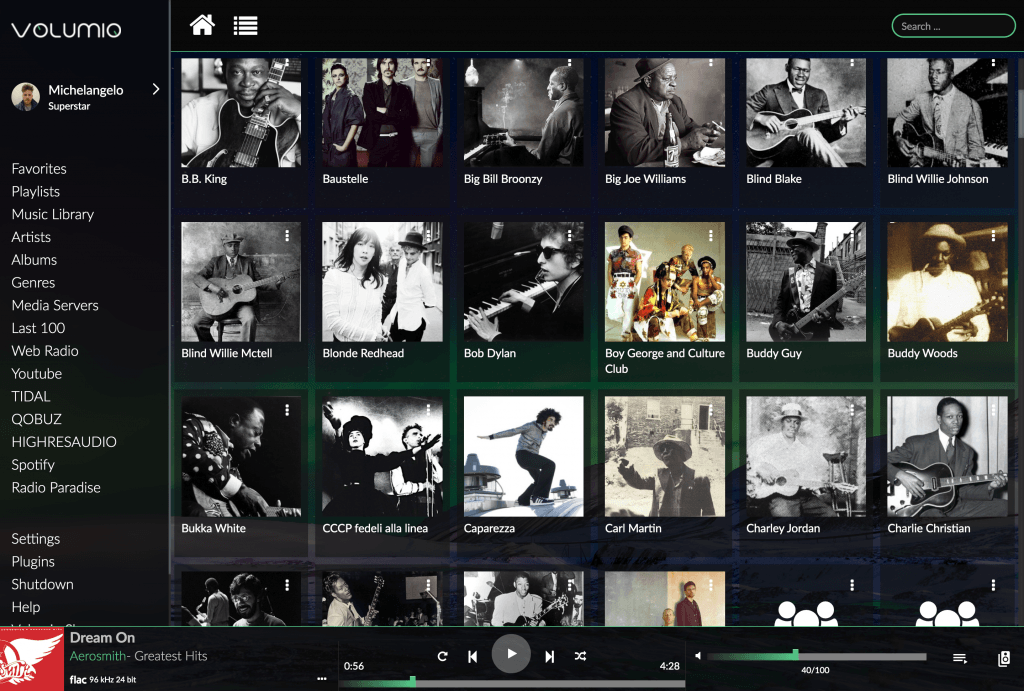This screenshot has width=1024, height=691.
Task: Click the Search field at top right
Action: click(x=951, y=25)
